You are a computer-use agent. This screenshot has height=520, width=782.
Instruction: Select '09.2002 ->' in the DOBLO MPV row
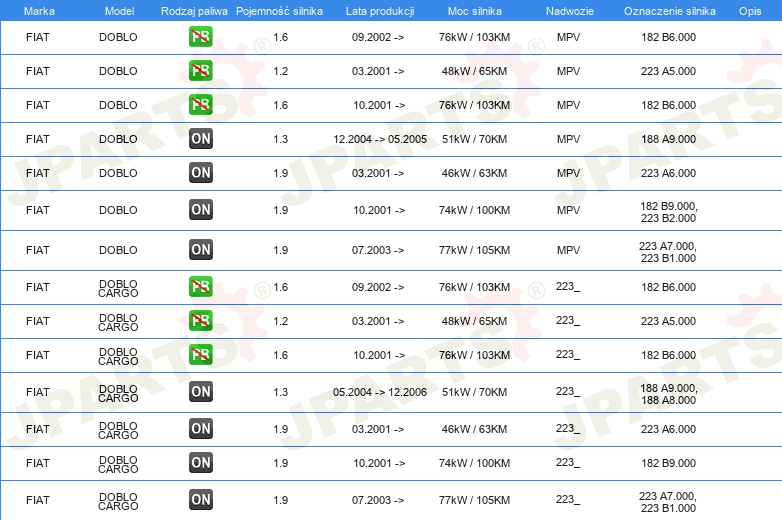[378, 37]
